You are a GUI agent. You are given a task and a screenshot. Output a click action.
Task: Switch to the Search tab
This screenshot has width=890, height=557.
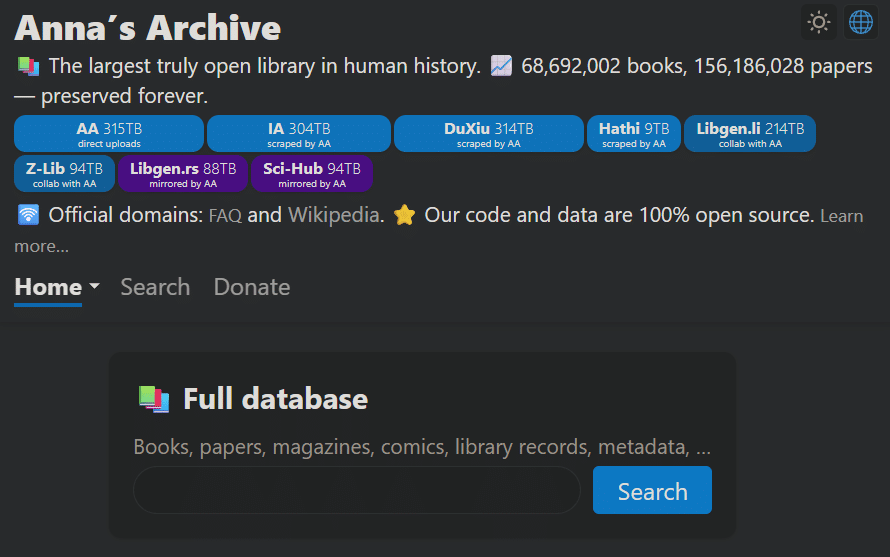point(155,287)
